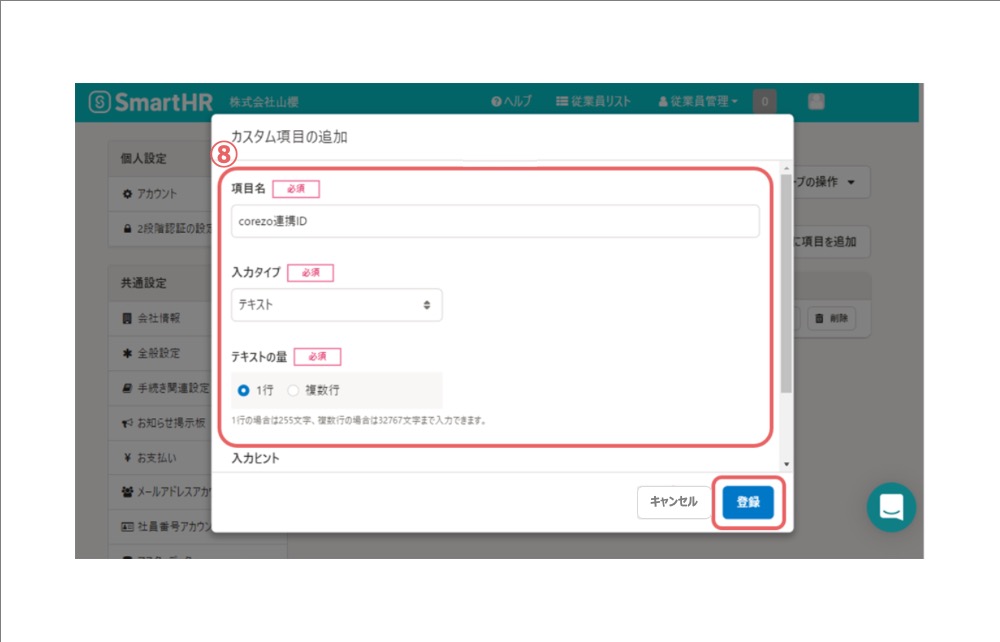Click the dialog scroll up arrow

(786, 168)
